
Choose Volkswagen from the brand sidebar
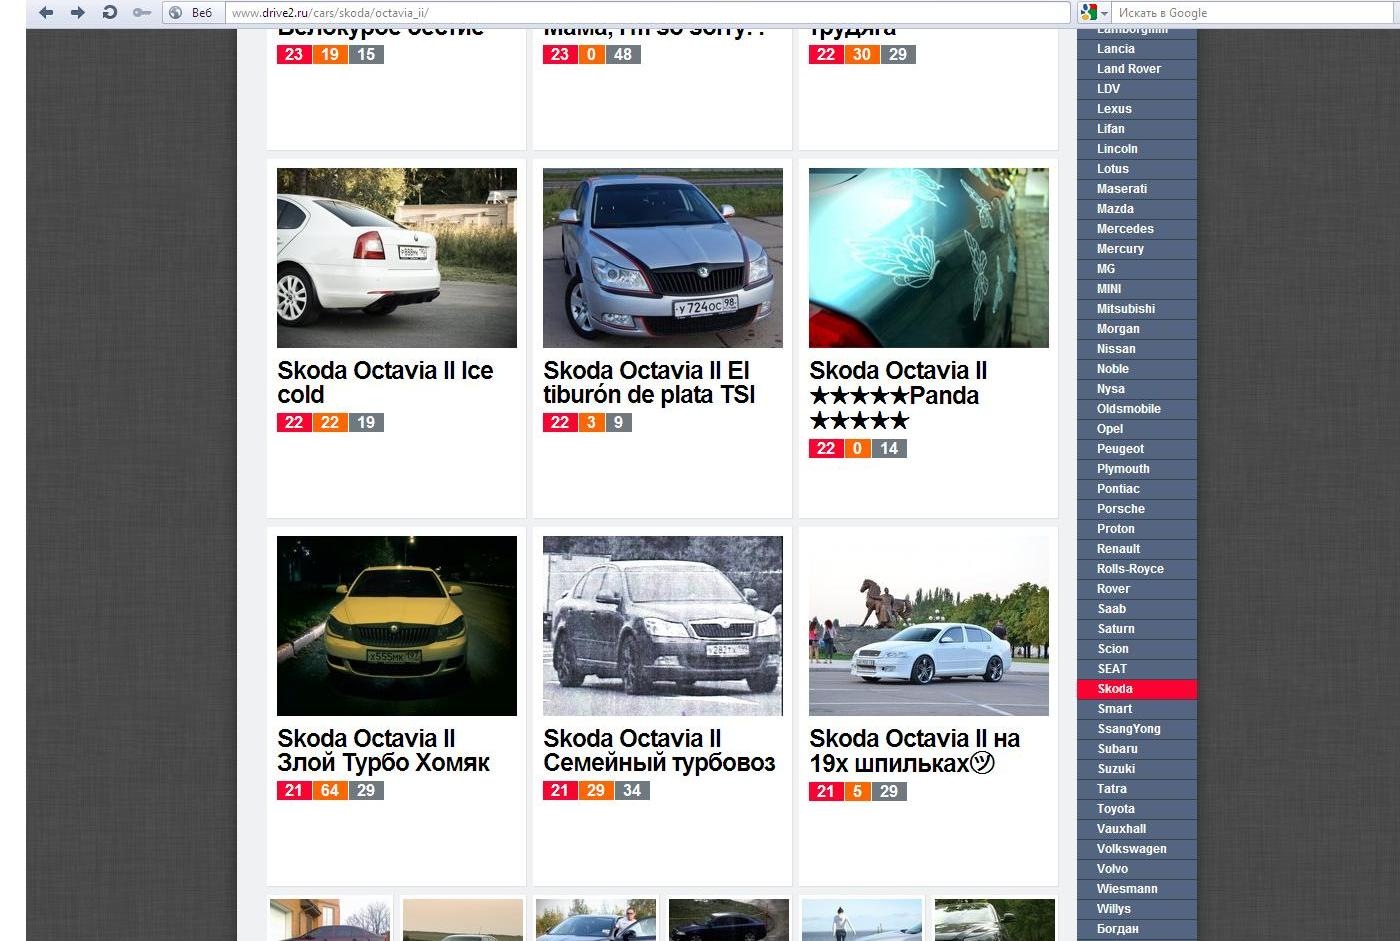[x=1137, y=849]
